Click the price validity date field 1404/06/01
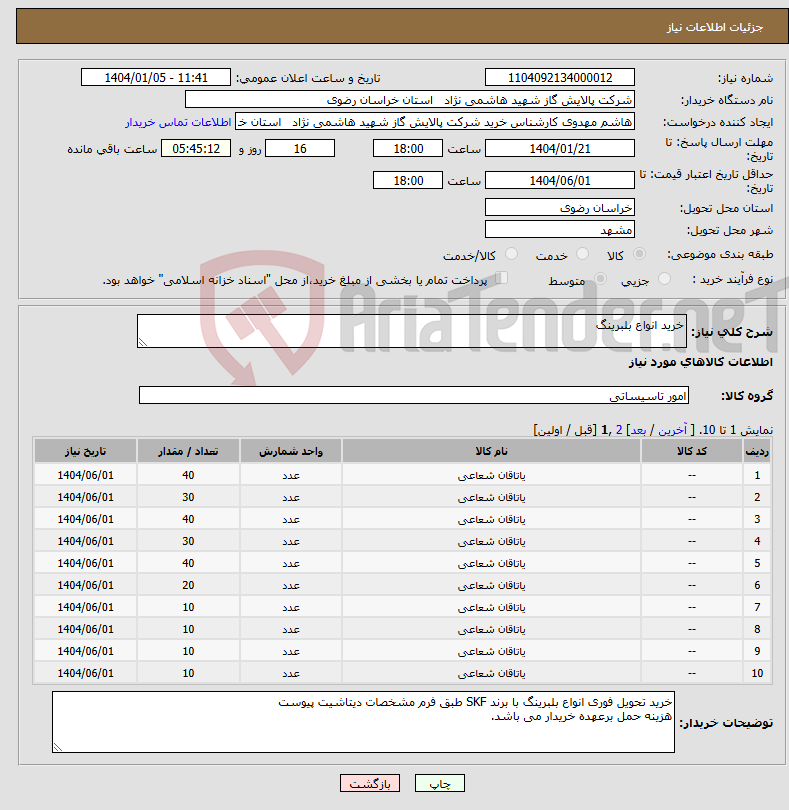 coord(560,181)
